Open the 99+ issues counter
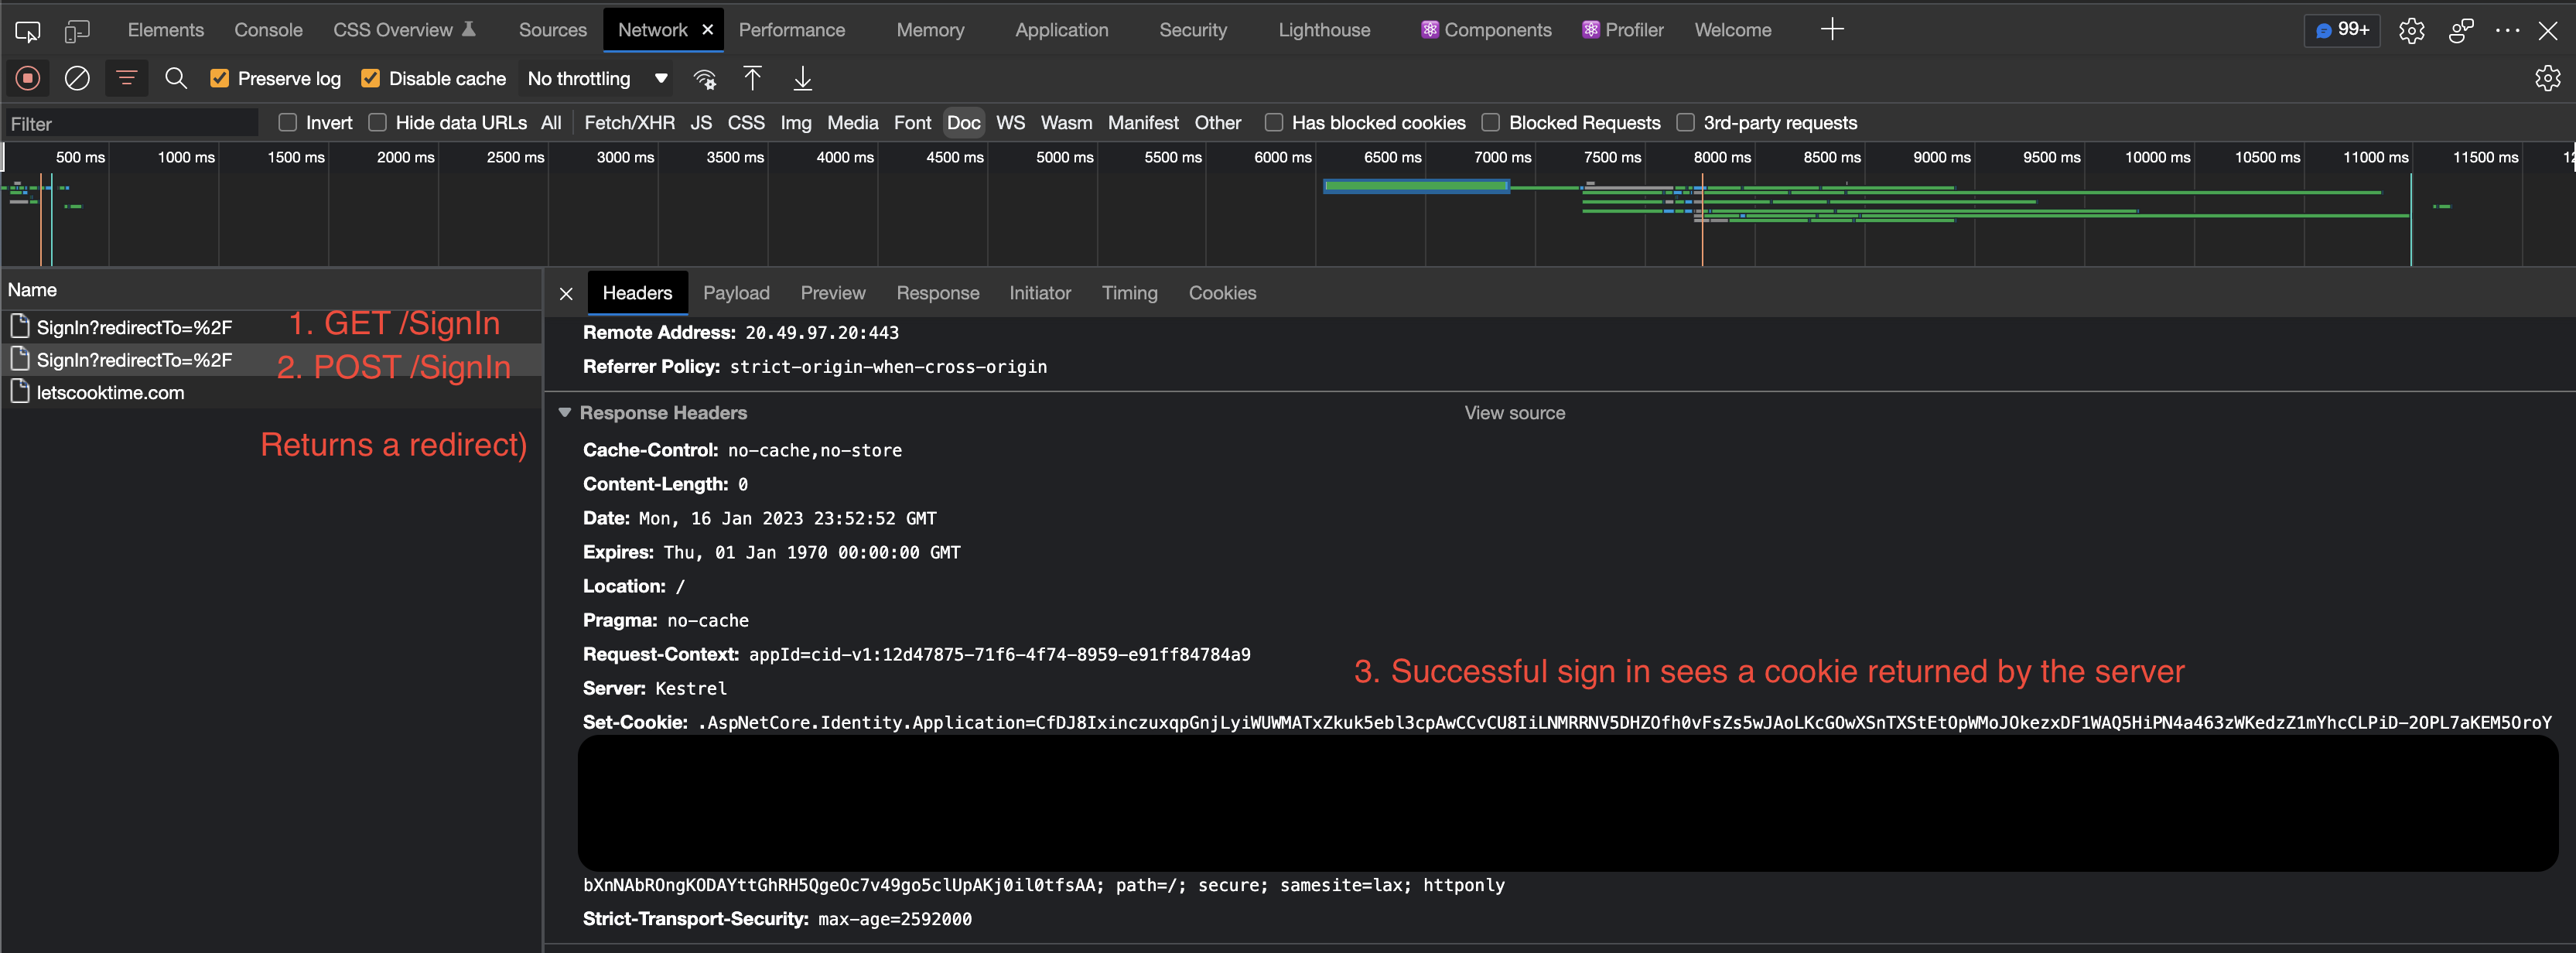The width and height of the screenshot is (2576, 953). pos(2342,30)
